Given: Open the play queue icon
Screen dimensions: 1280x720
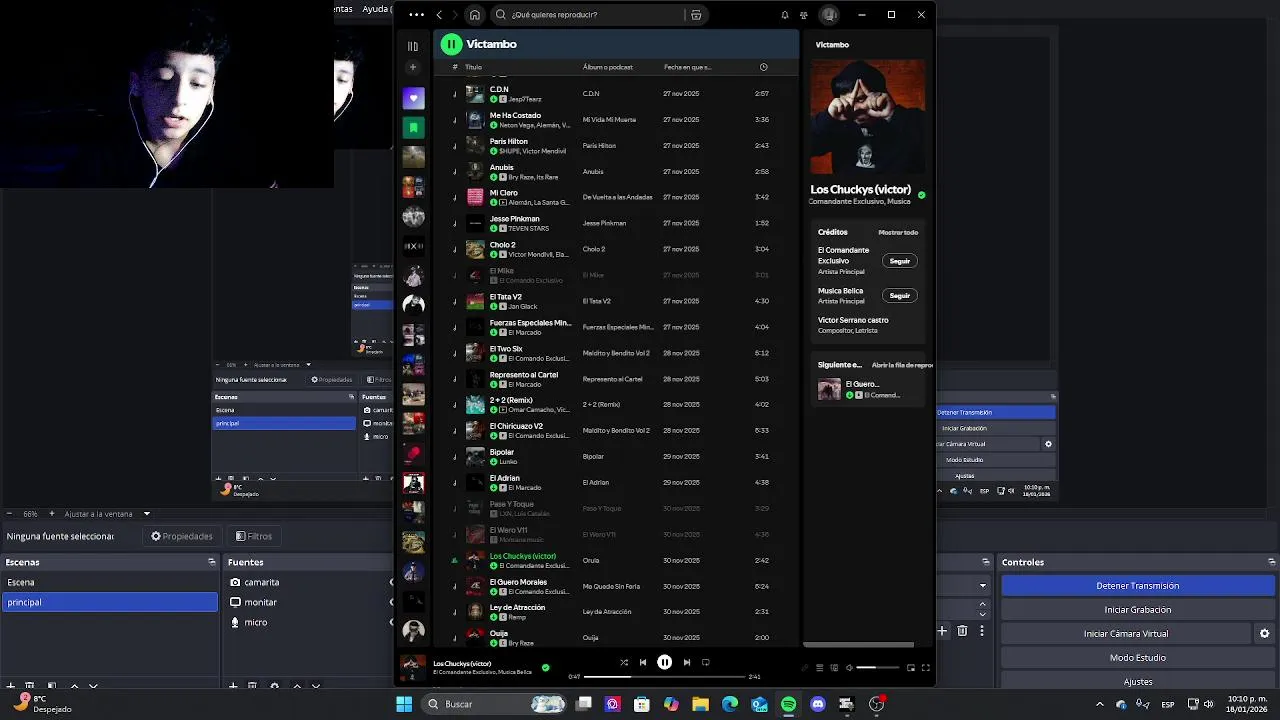Looking at the screenshot, I should 820,668.
